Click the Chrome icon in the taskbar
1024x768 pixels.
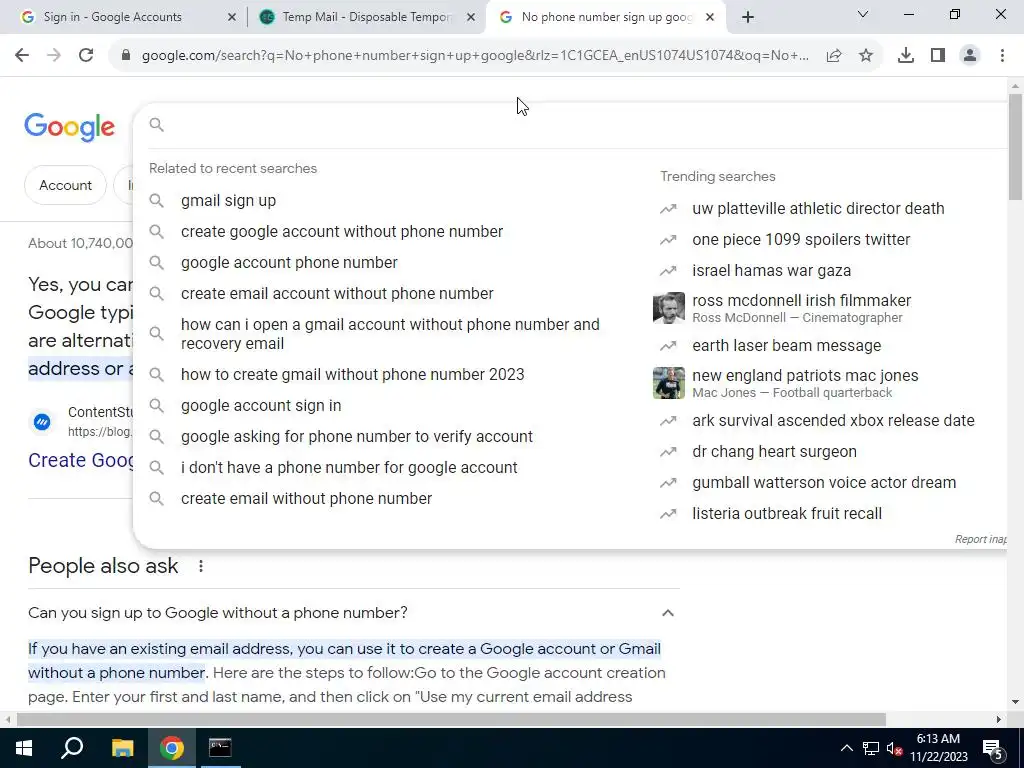[x=172, y=748]
